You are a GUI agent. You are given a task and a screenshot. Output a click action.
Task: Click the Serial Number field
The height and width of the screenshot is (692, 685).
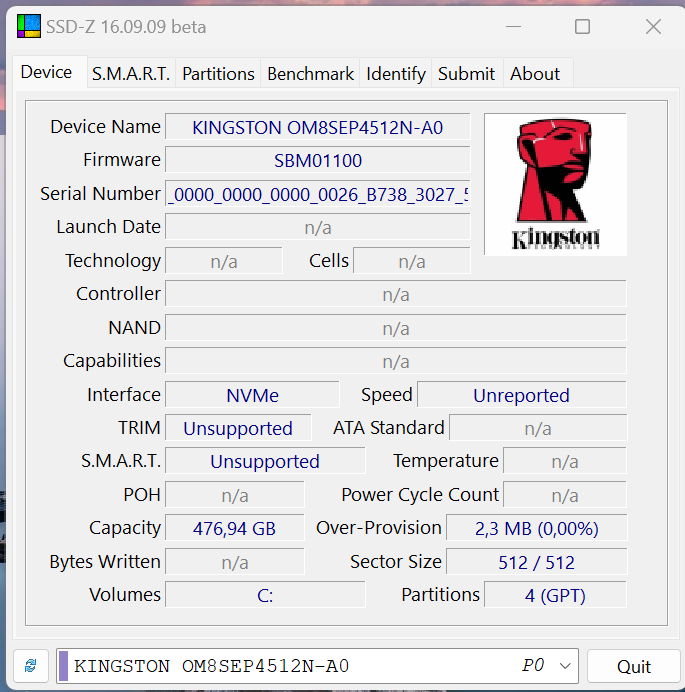tap(317, 194)
